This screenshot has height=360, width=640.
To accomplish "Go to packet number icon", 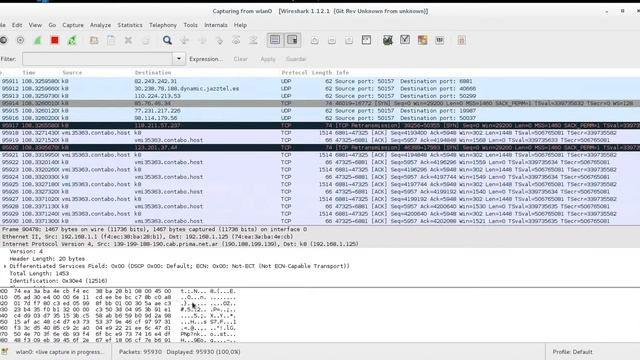I will (x=219, y=40).
